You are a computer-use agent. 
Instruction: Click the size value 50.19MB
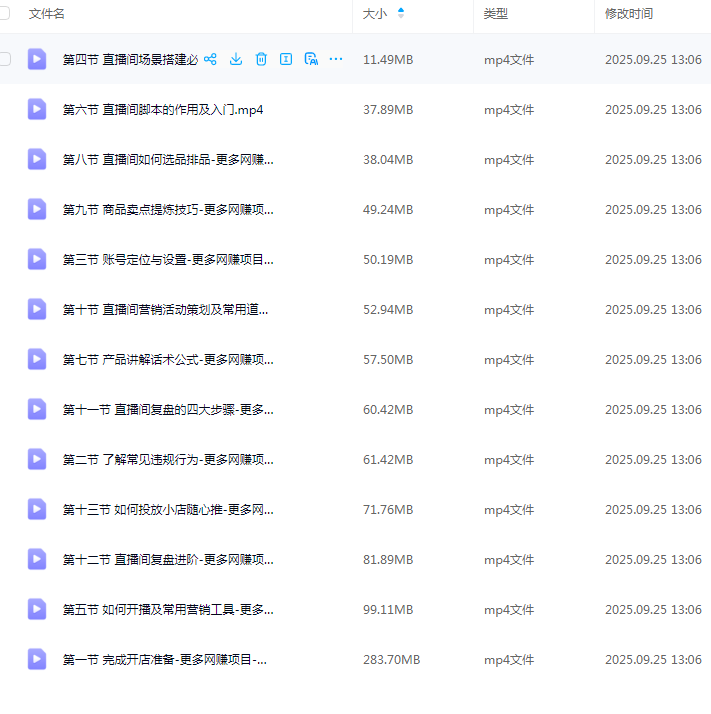coord(388,260)
